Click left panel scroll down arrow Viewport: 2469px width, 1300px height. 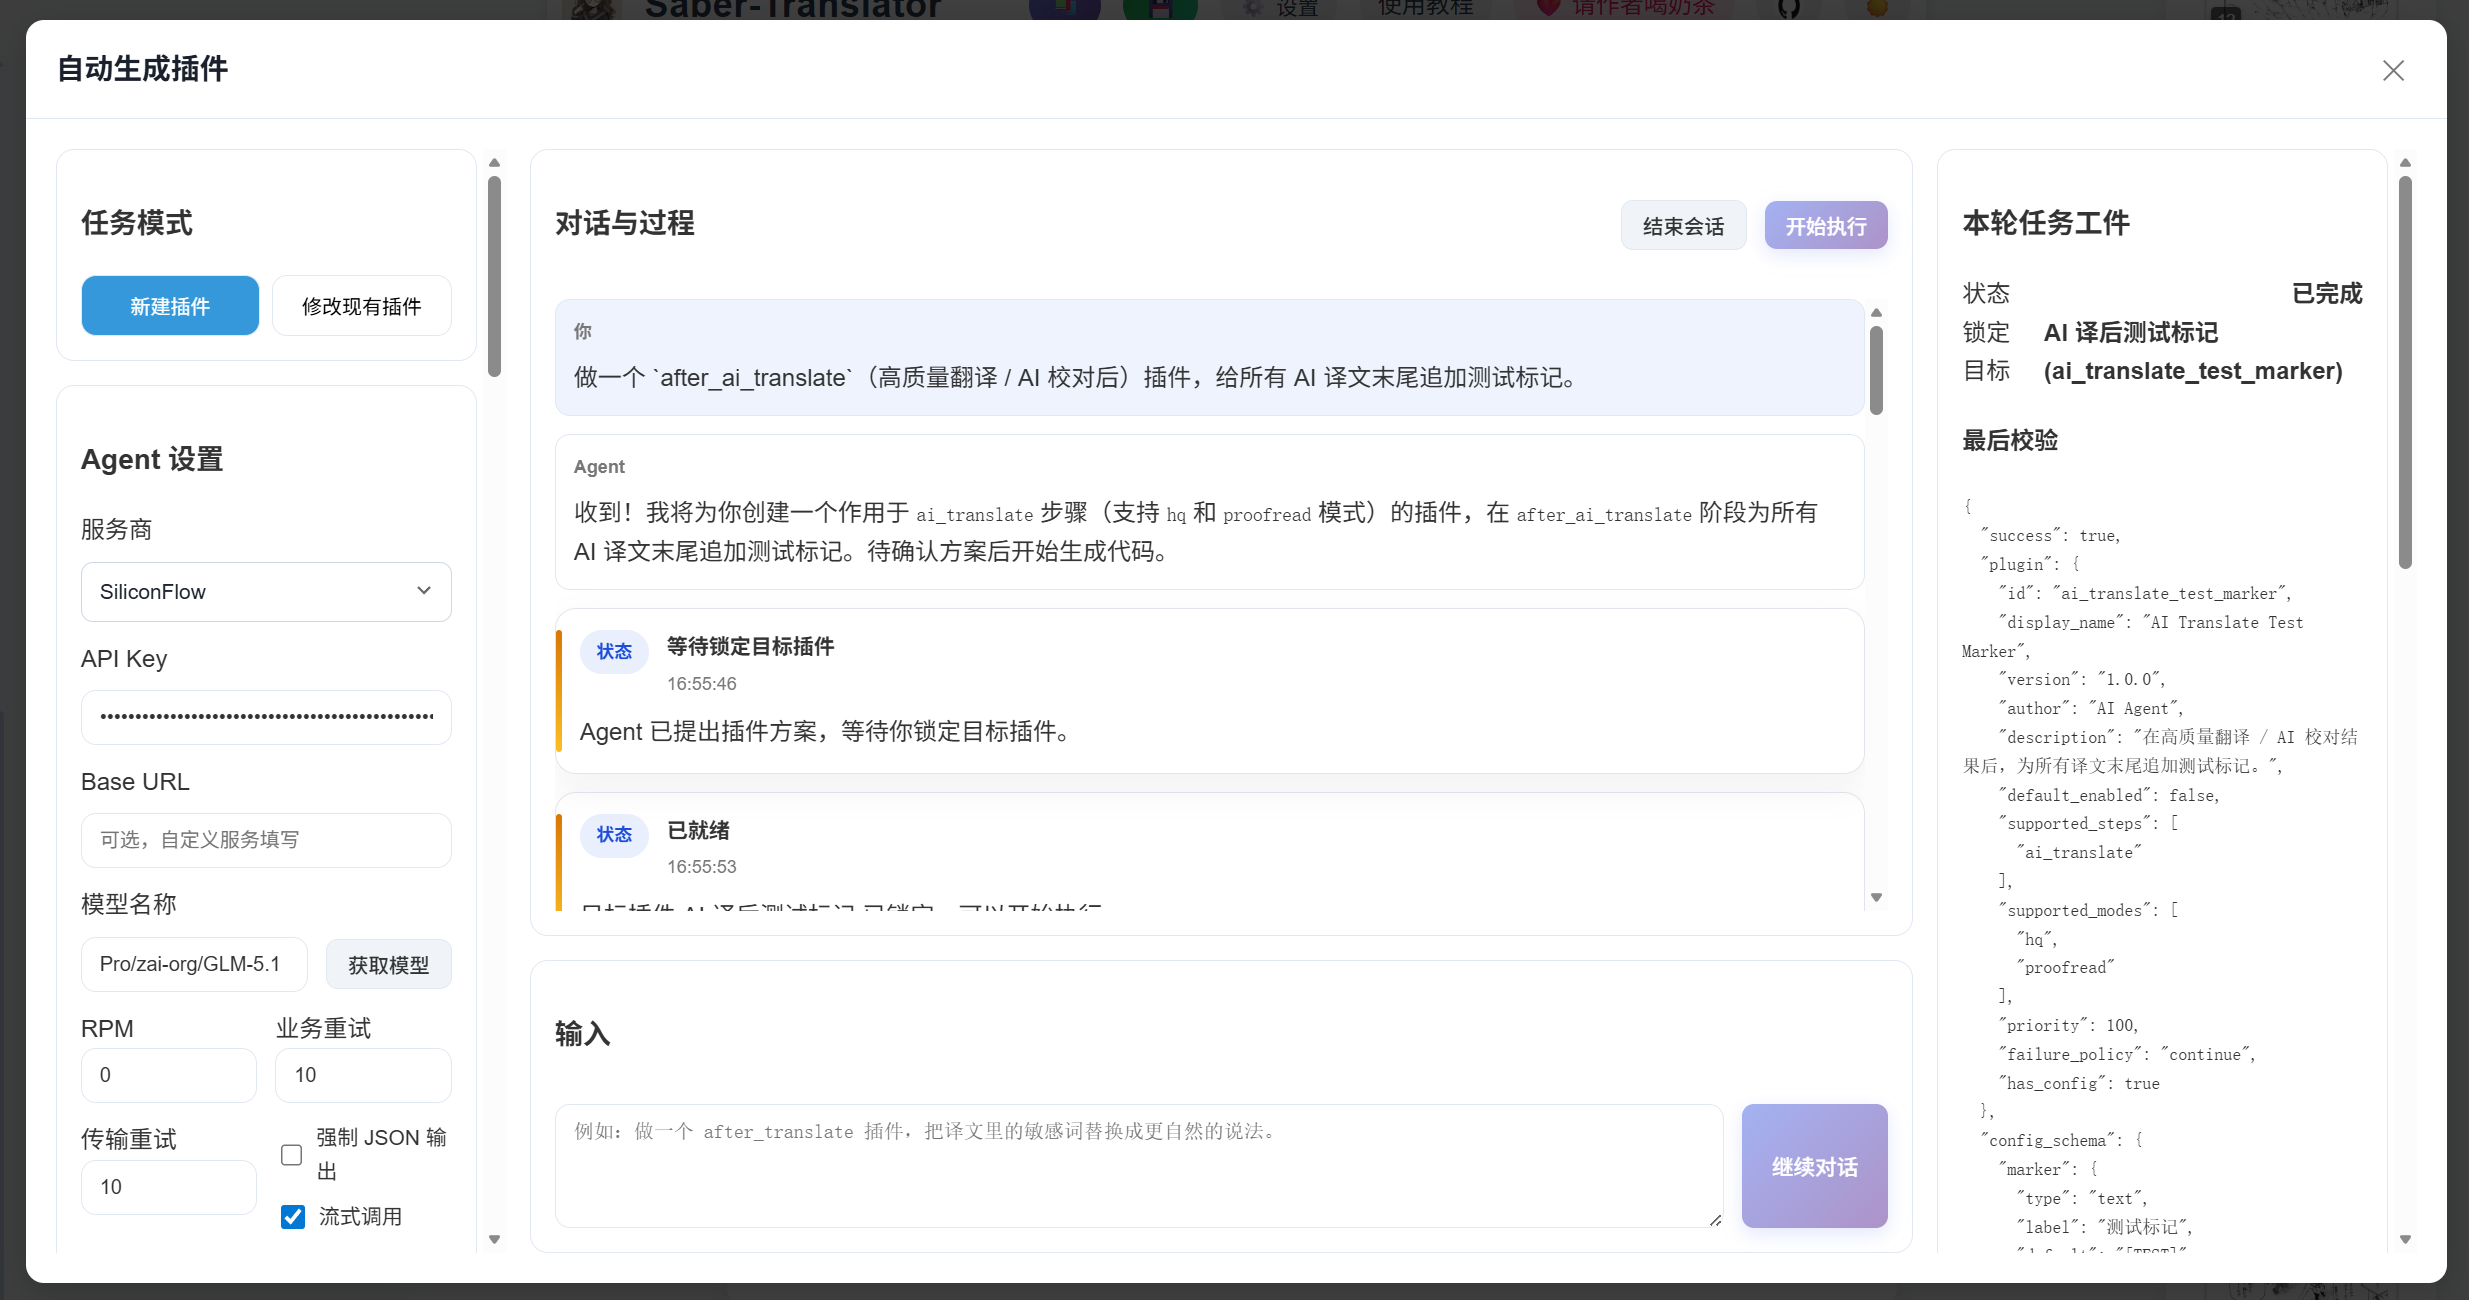(x=494, y=1239)
